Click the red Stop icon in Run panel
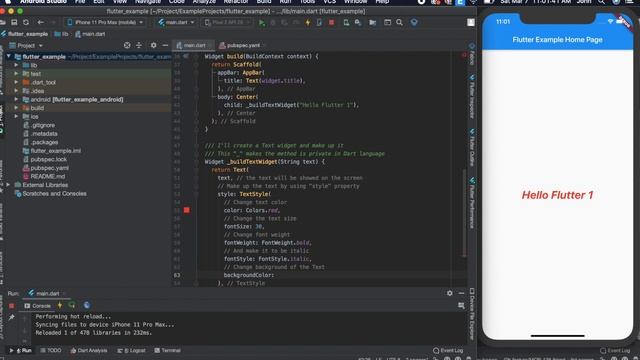This screenshot has width=640, height=360. pyautogui.click(x=11, y=306)
